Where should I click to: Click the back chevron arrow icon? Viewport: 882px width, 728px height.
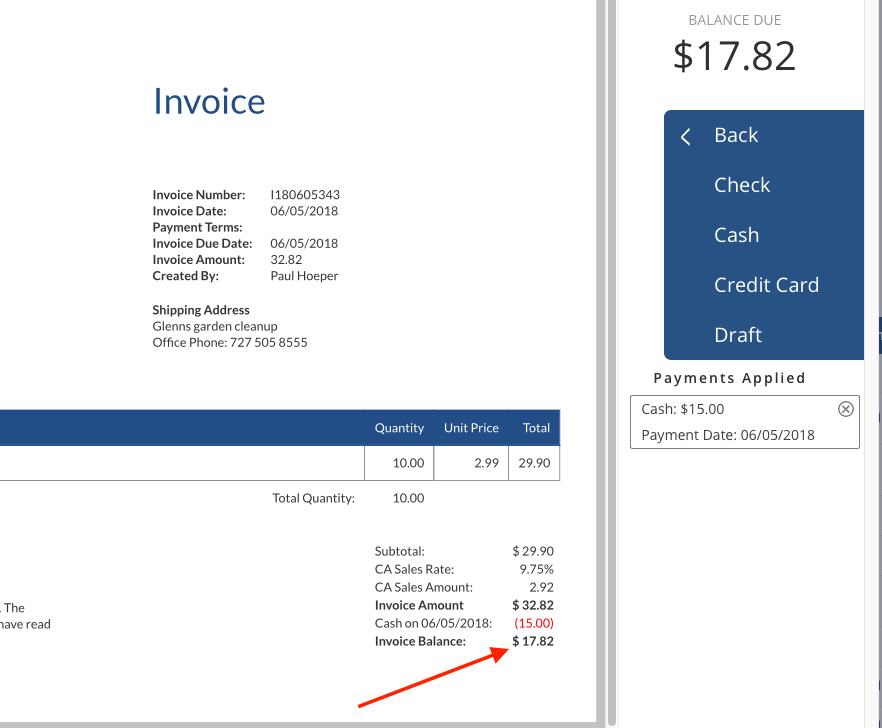point(686,137)
